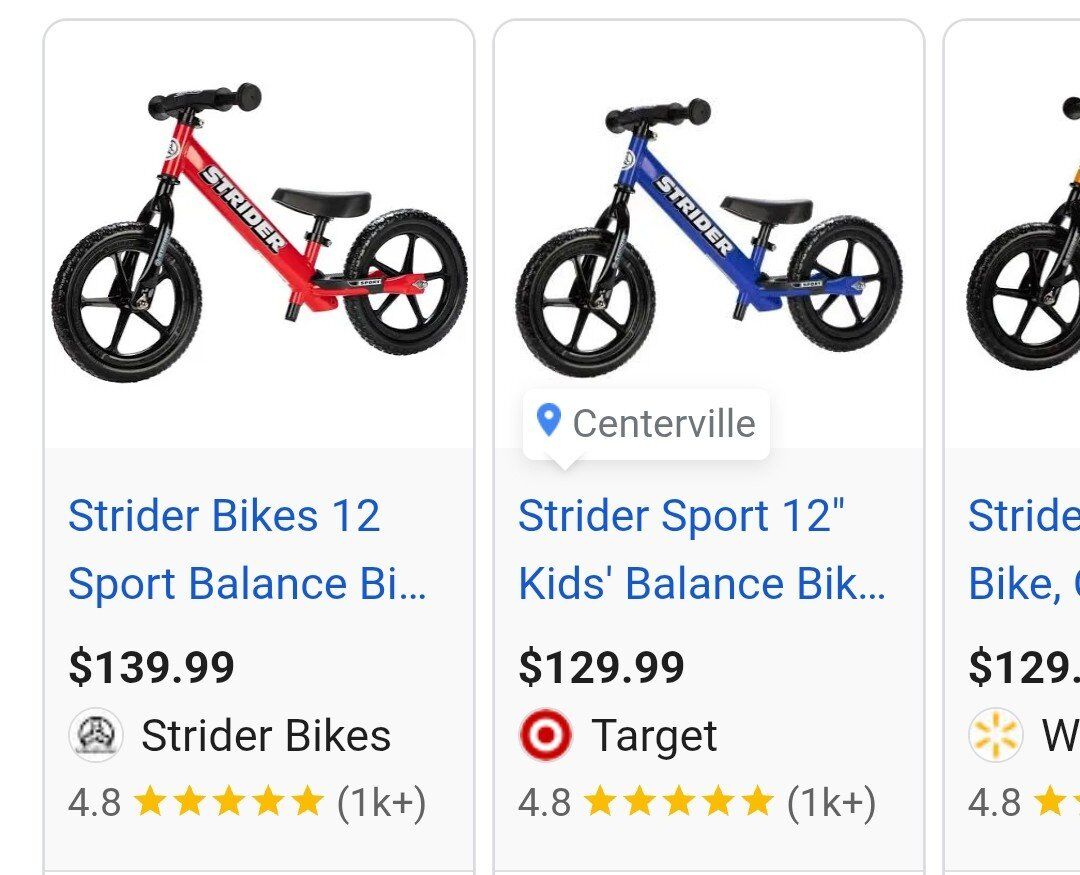Click the Target seller name
Viewport: 1080px width, 875px height.
654,736
